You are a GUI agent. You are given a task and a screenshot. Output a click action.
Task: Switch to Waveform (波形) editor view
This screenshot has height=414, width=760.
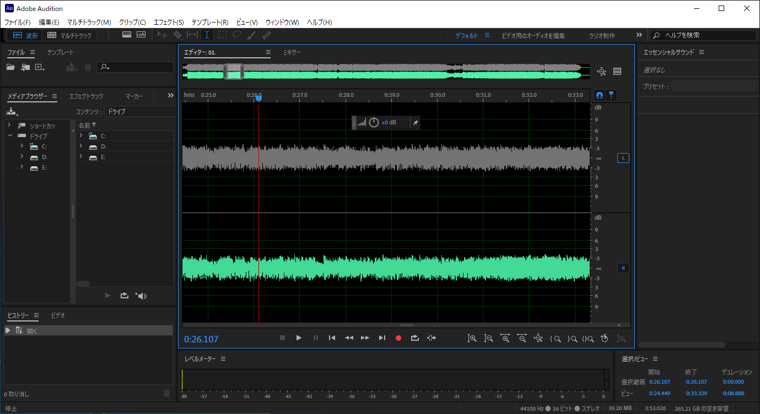[25, 35]
